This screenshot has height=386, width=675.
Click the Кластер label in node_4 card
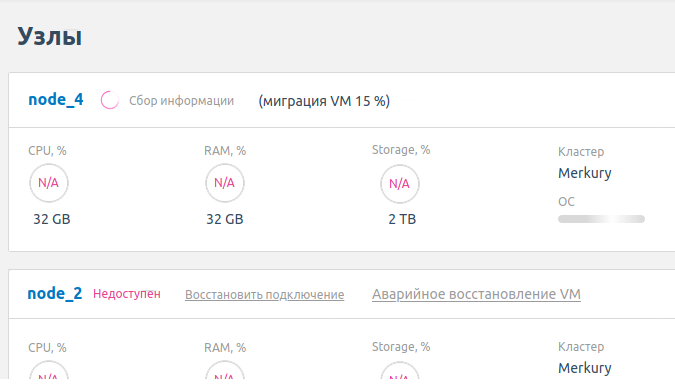581,151
